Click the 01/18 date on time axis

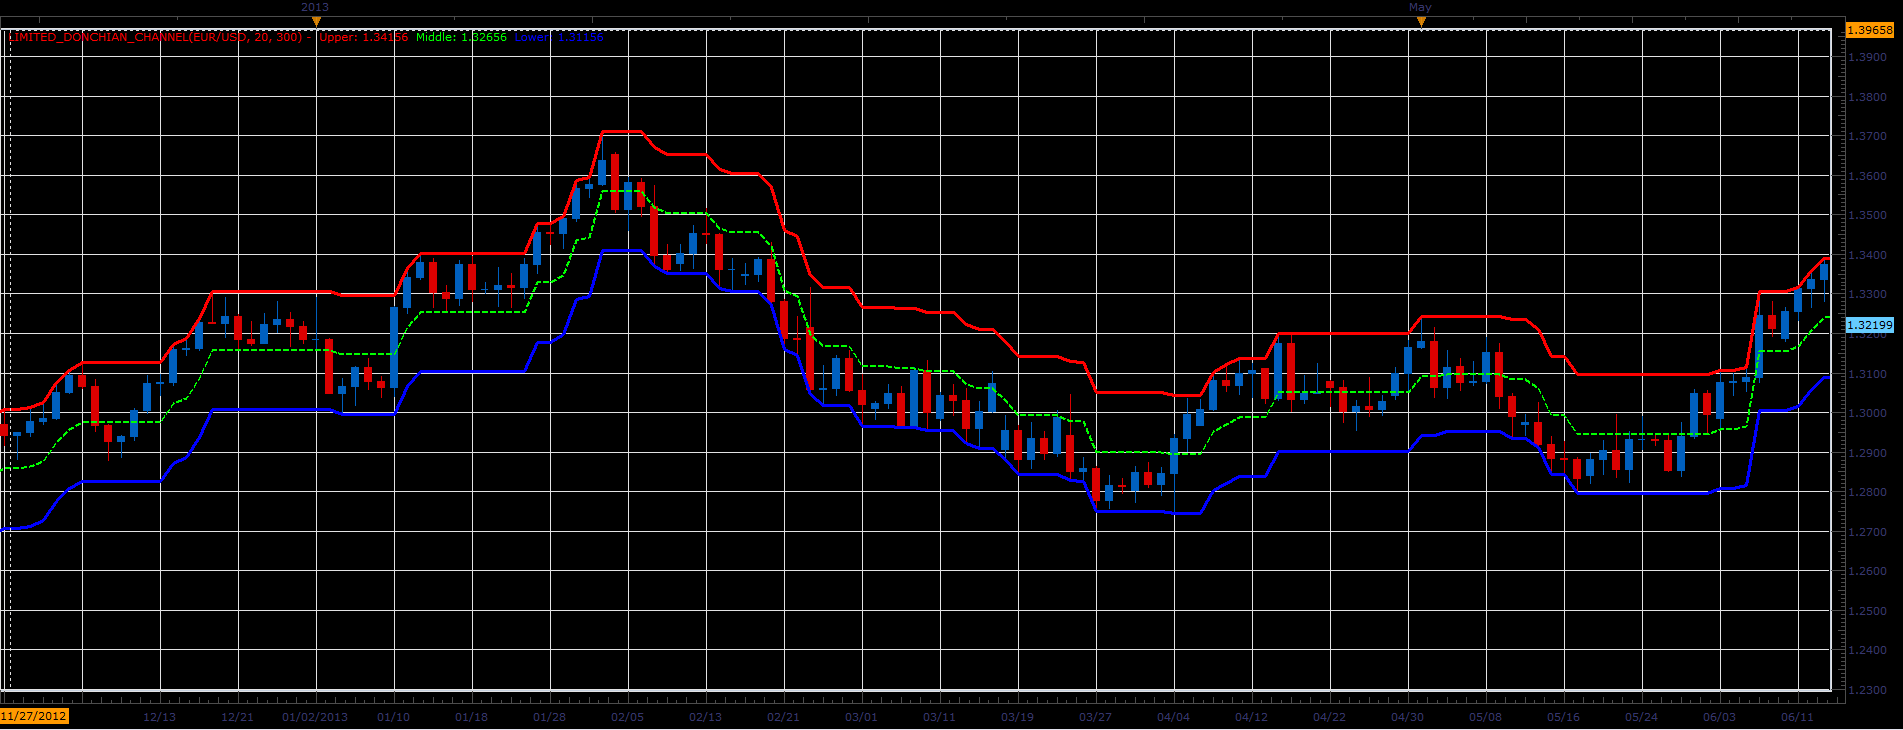pyautogui.click(x=471, y=717)
